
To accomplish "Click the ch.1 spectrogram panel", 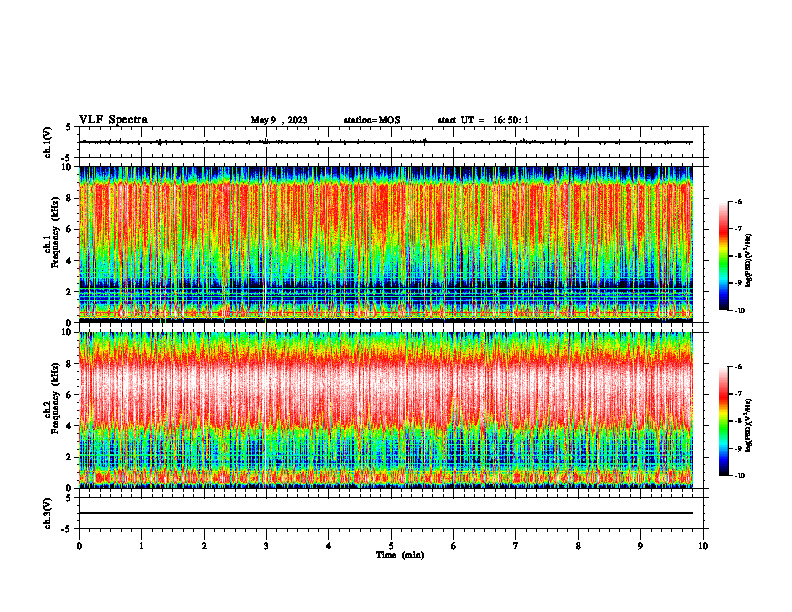I will (x=386, y=244).
